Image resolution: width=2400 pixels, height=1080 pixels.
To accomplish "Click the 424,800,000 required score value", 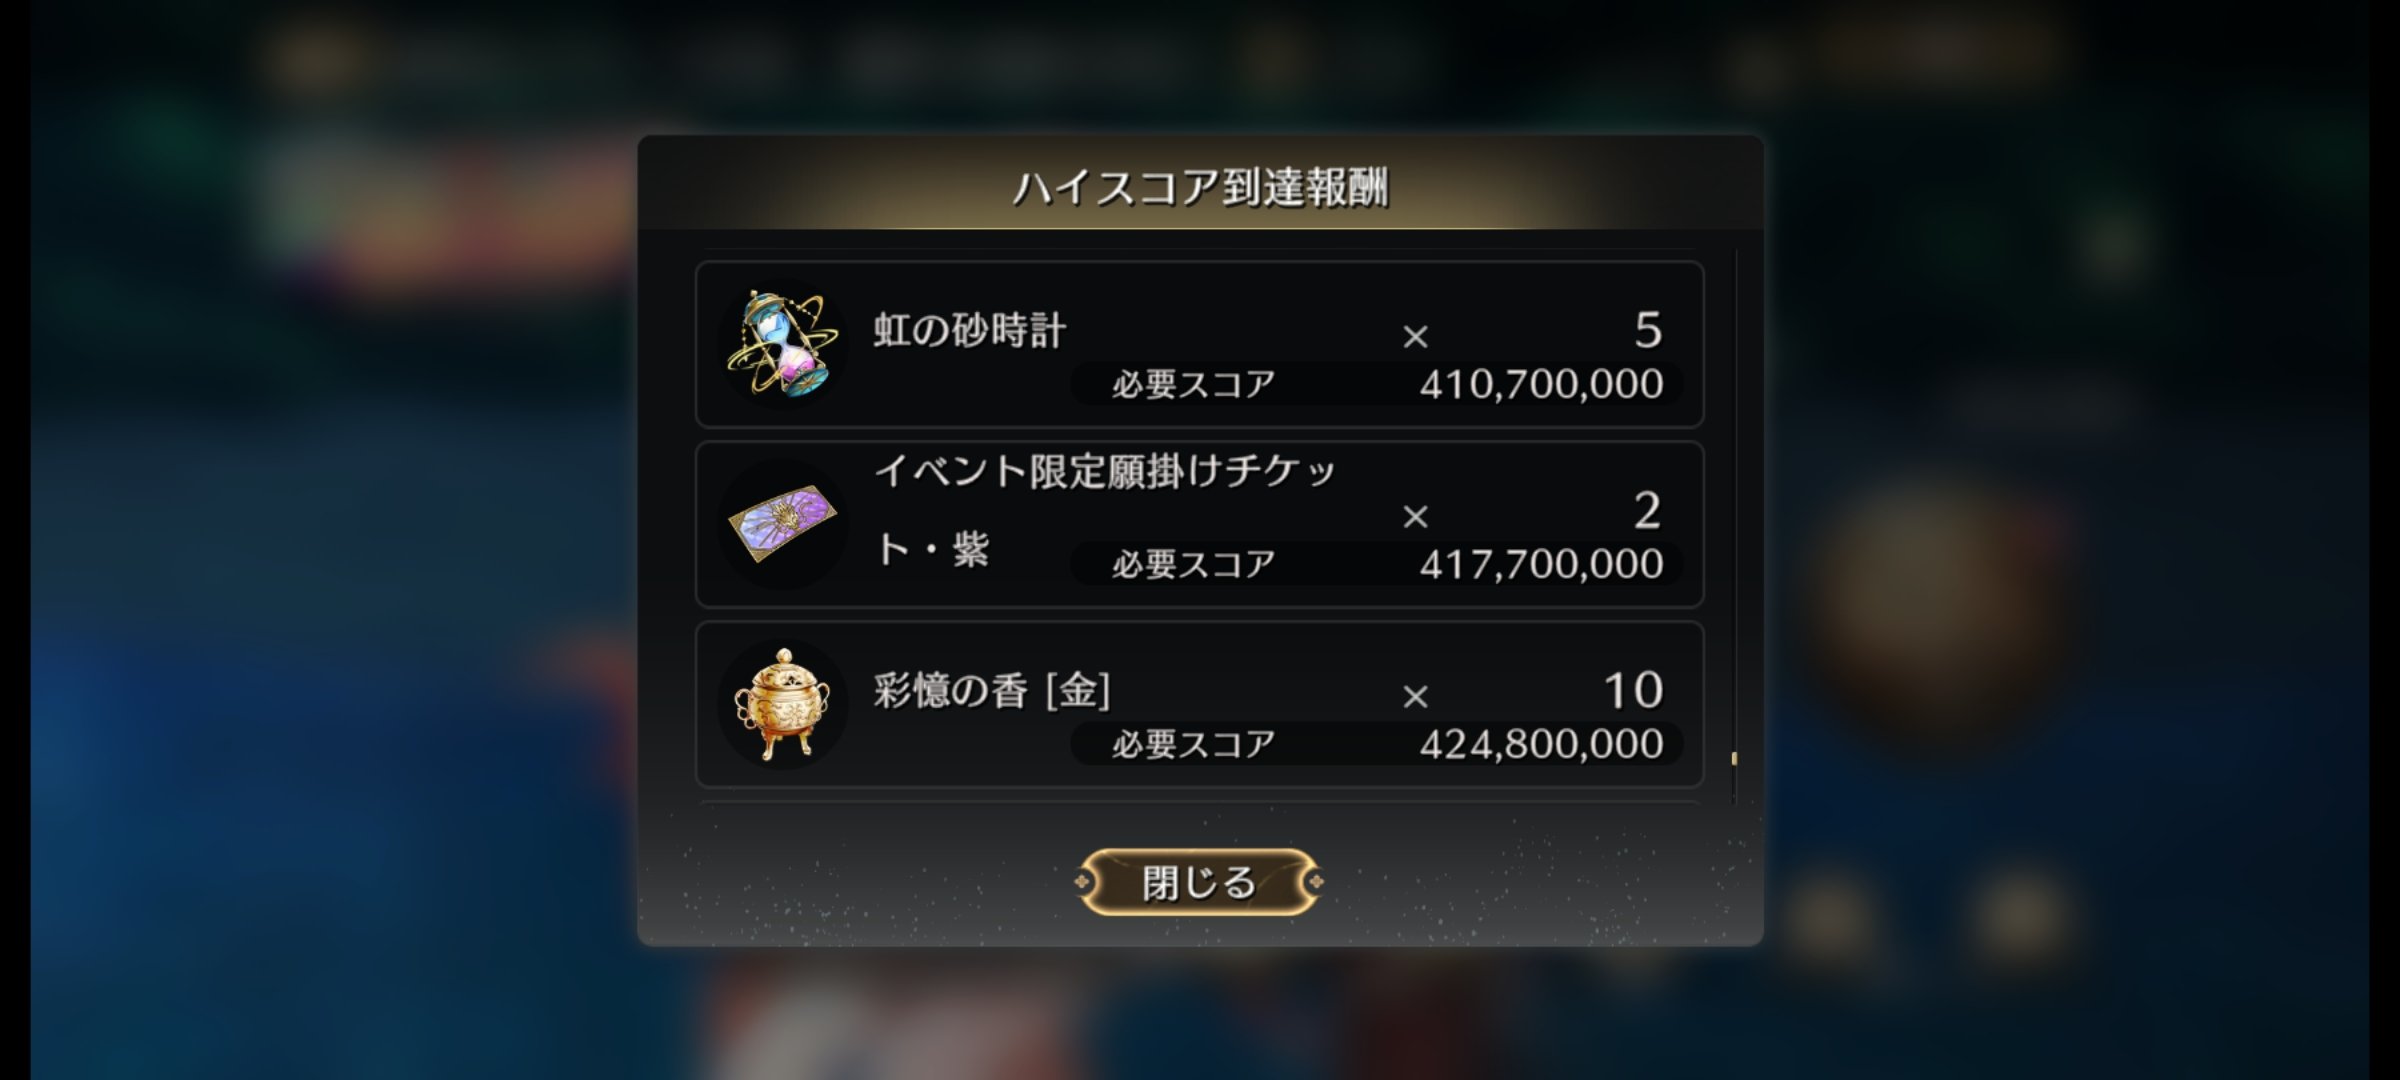I will click(x=1541, y=744).
